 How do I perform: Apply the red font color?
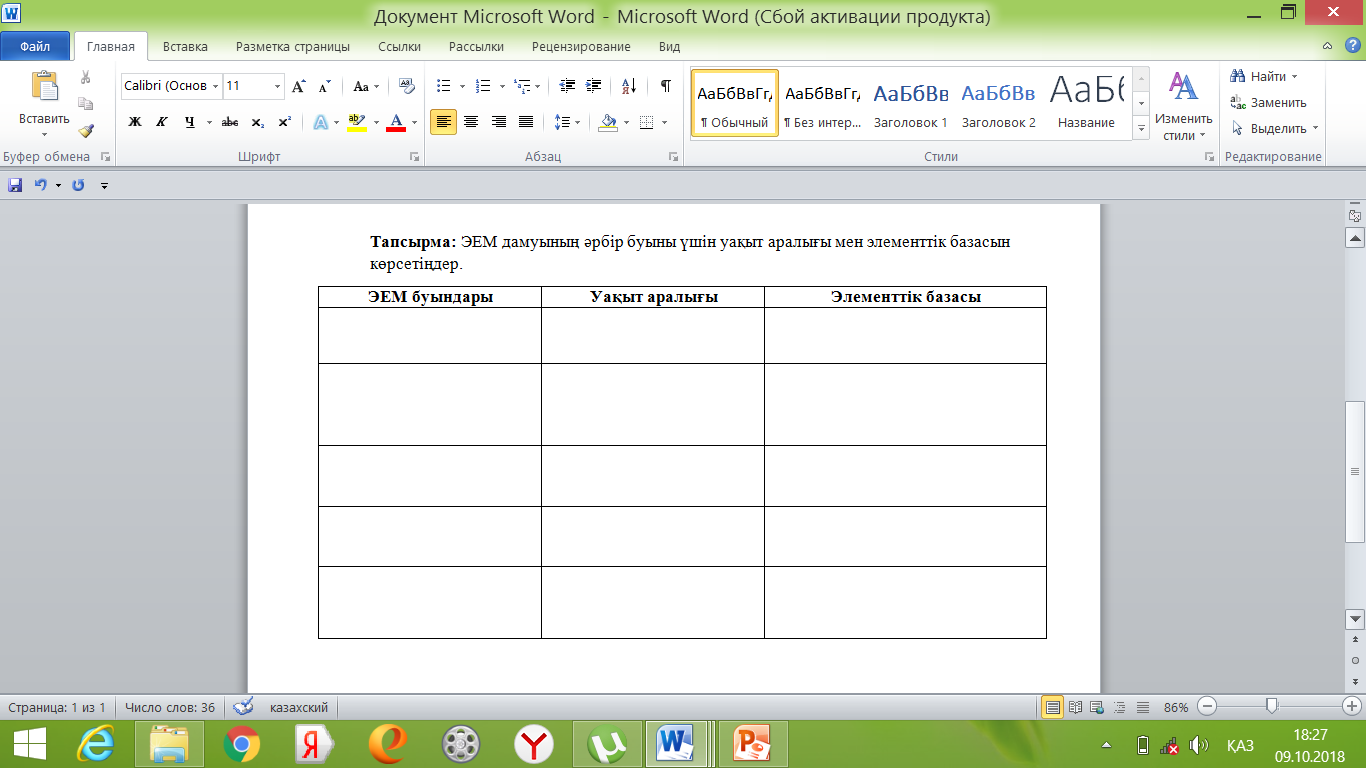click(395, 122)
